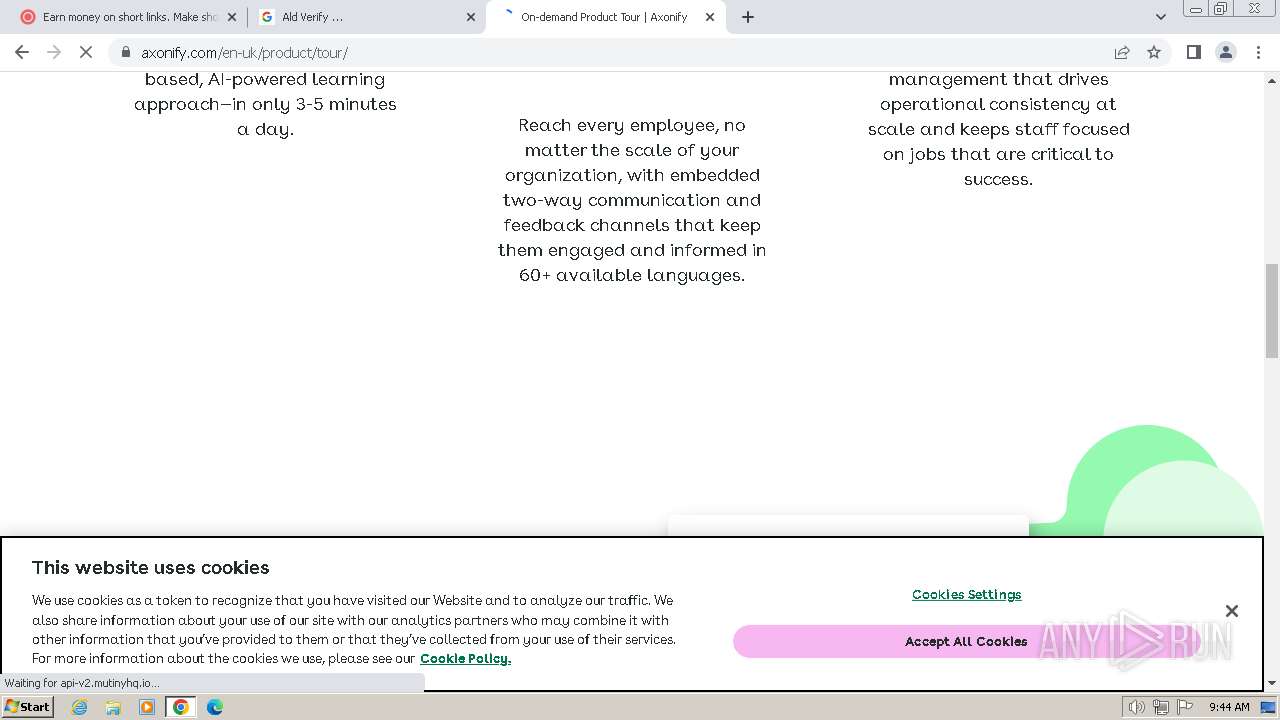Open network status tray icon
The image size is (1280, 720).
[1160, 707]
